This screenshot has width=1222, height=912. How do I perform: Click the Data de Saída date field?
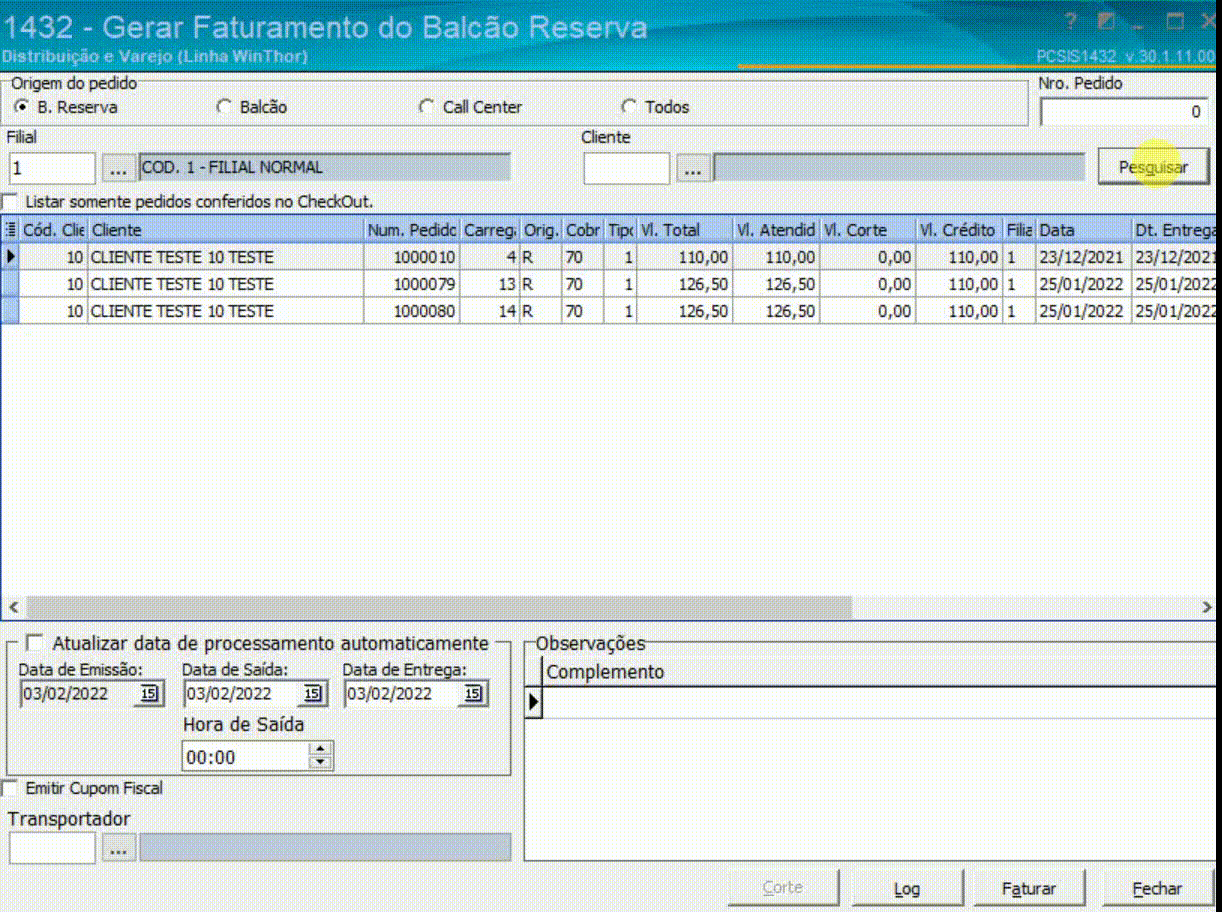(240, 694)
